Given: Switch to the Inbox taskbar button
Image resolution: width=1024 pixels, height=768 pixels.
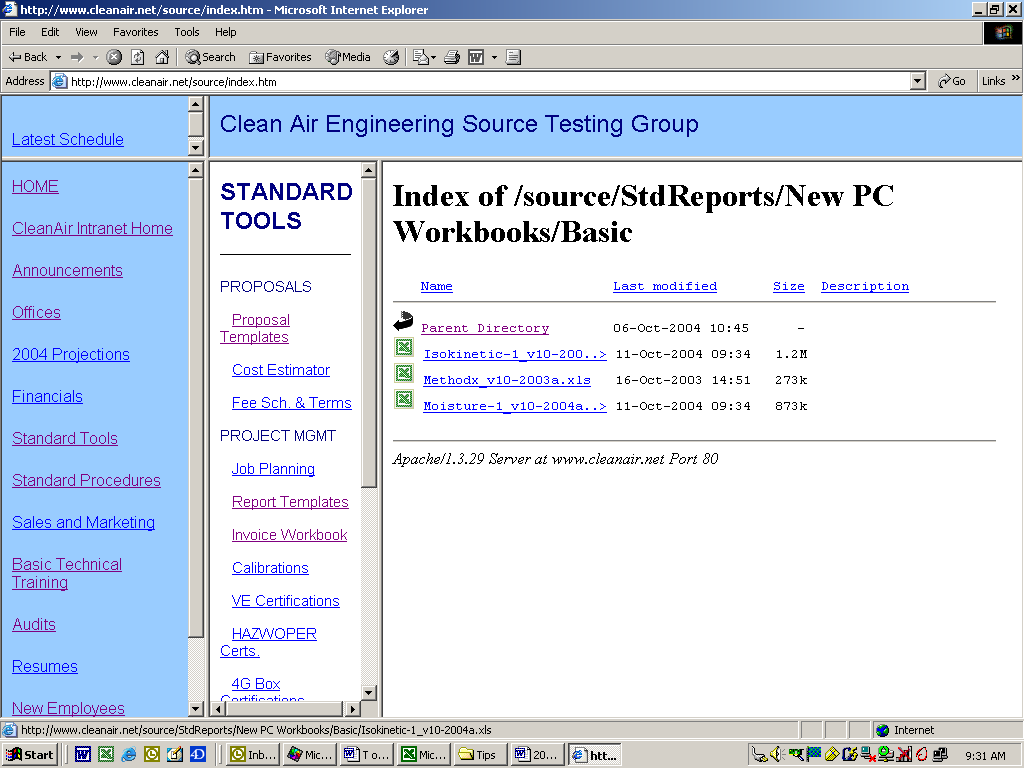Looking at the screenshot, I should click(x=253, y=755).
